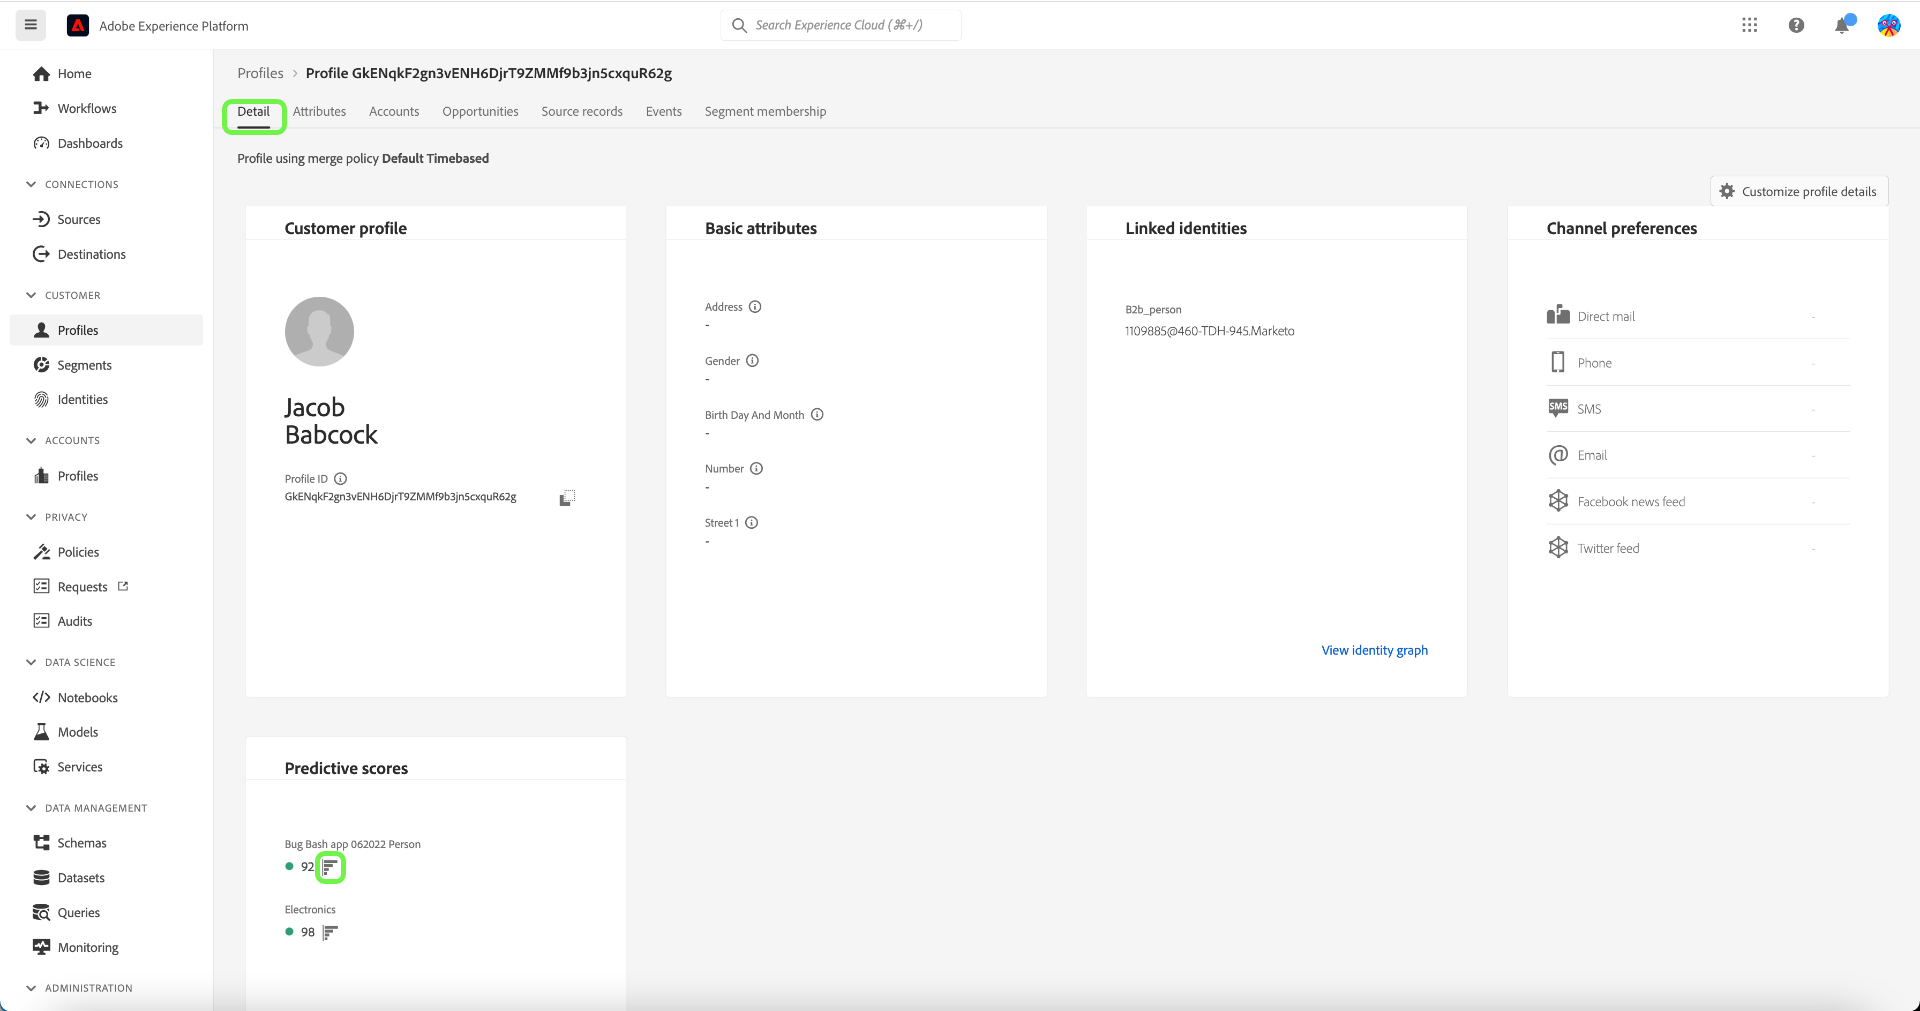Image resolution: width=1920 pixels, height=1011 pixels.
Task: Open Segments in sidebar
Action: point(106,366)
